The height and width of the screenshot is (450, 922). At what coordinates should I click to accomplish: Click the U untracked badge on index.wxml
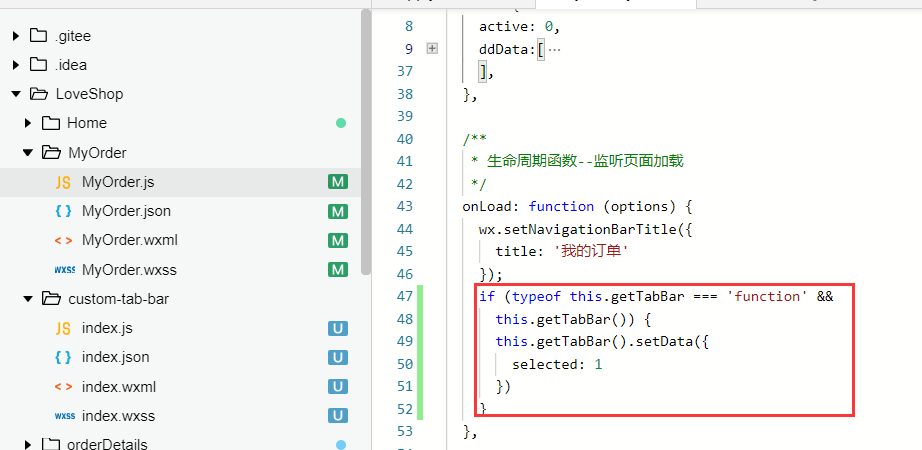(338, 386)
